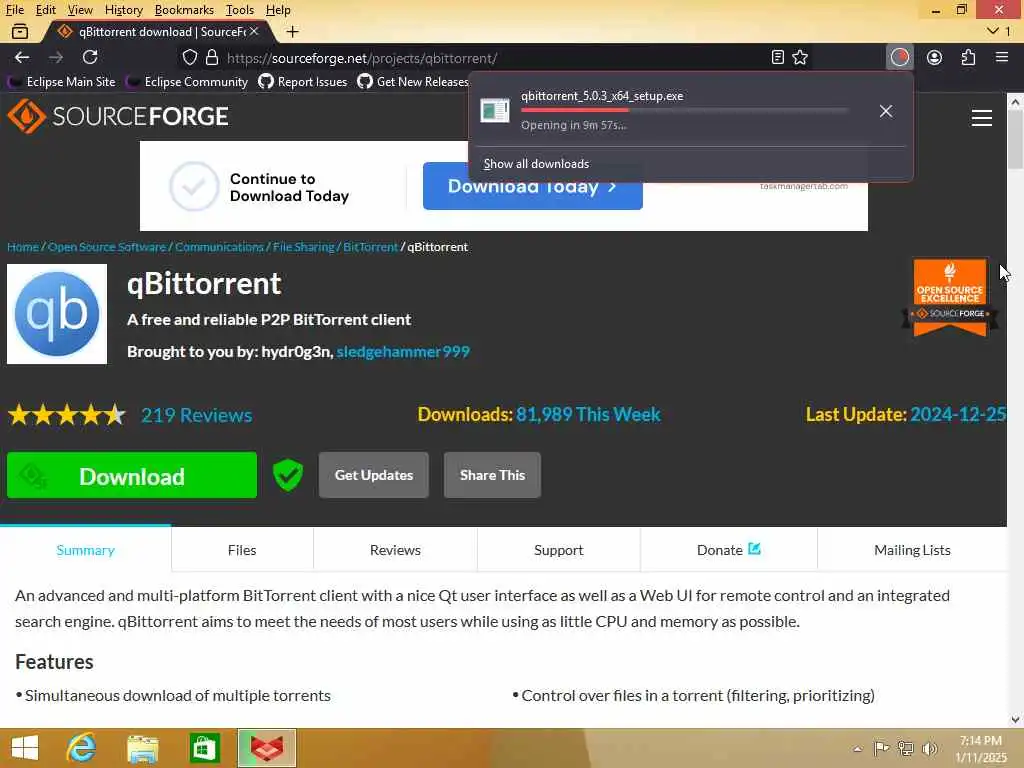Image resolution: width=1024 pixels, height=768 pixels.
Task: Click the Open Source Excellence badge
Action: pyautogui.click(x=950, y=298)
